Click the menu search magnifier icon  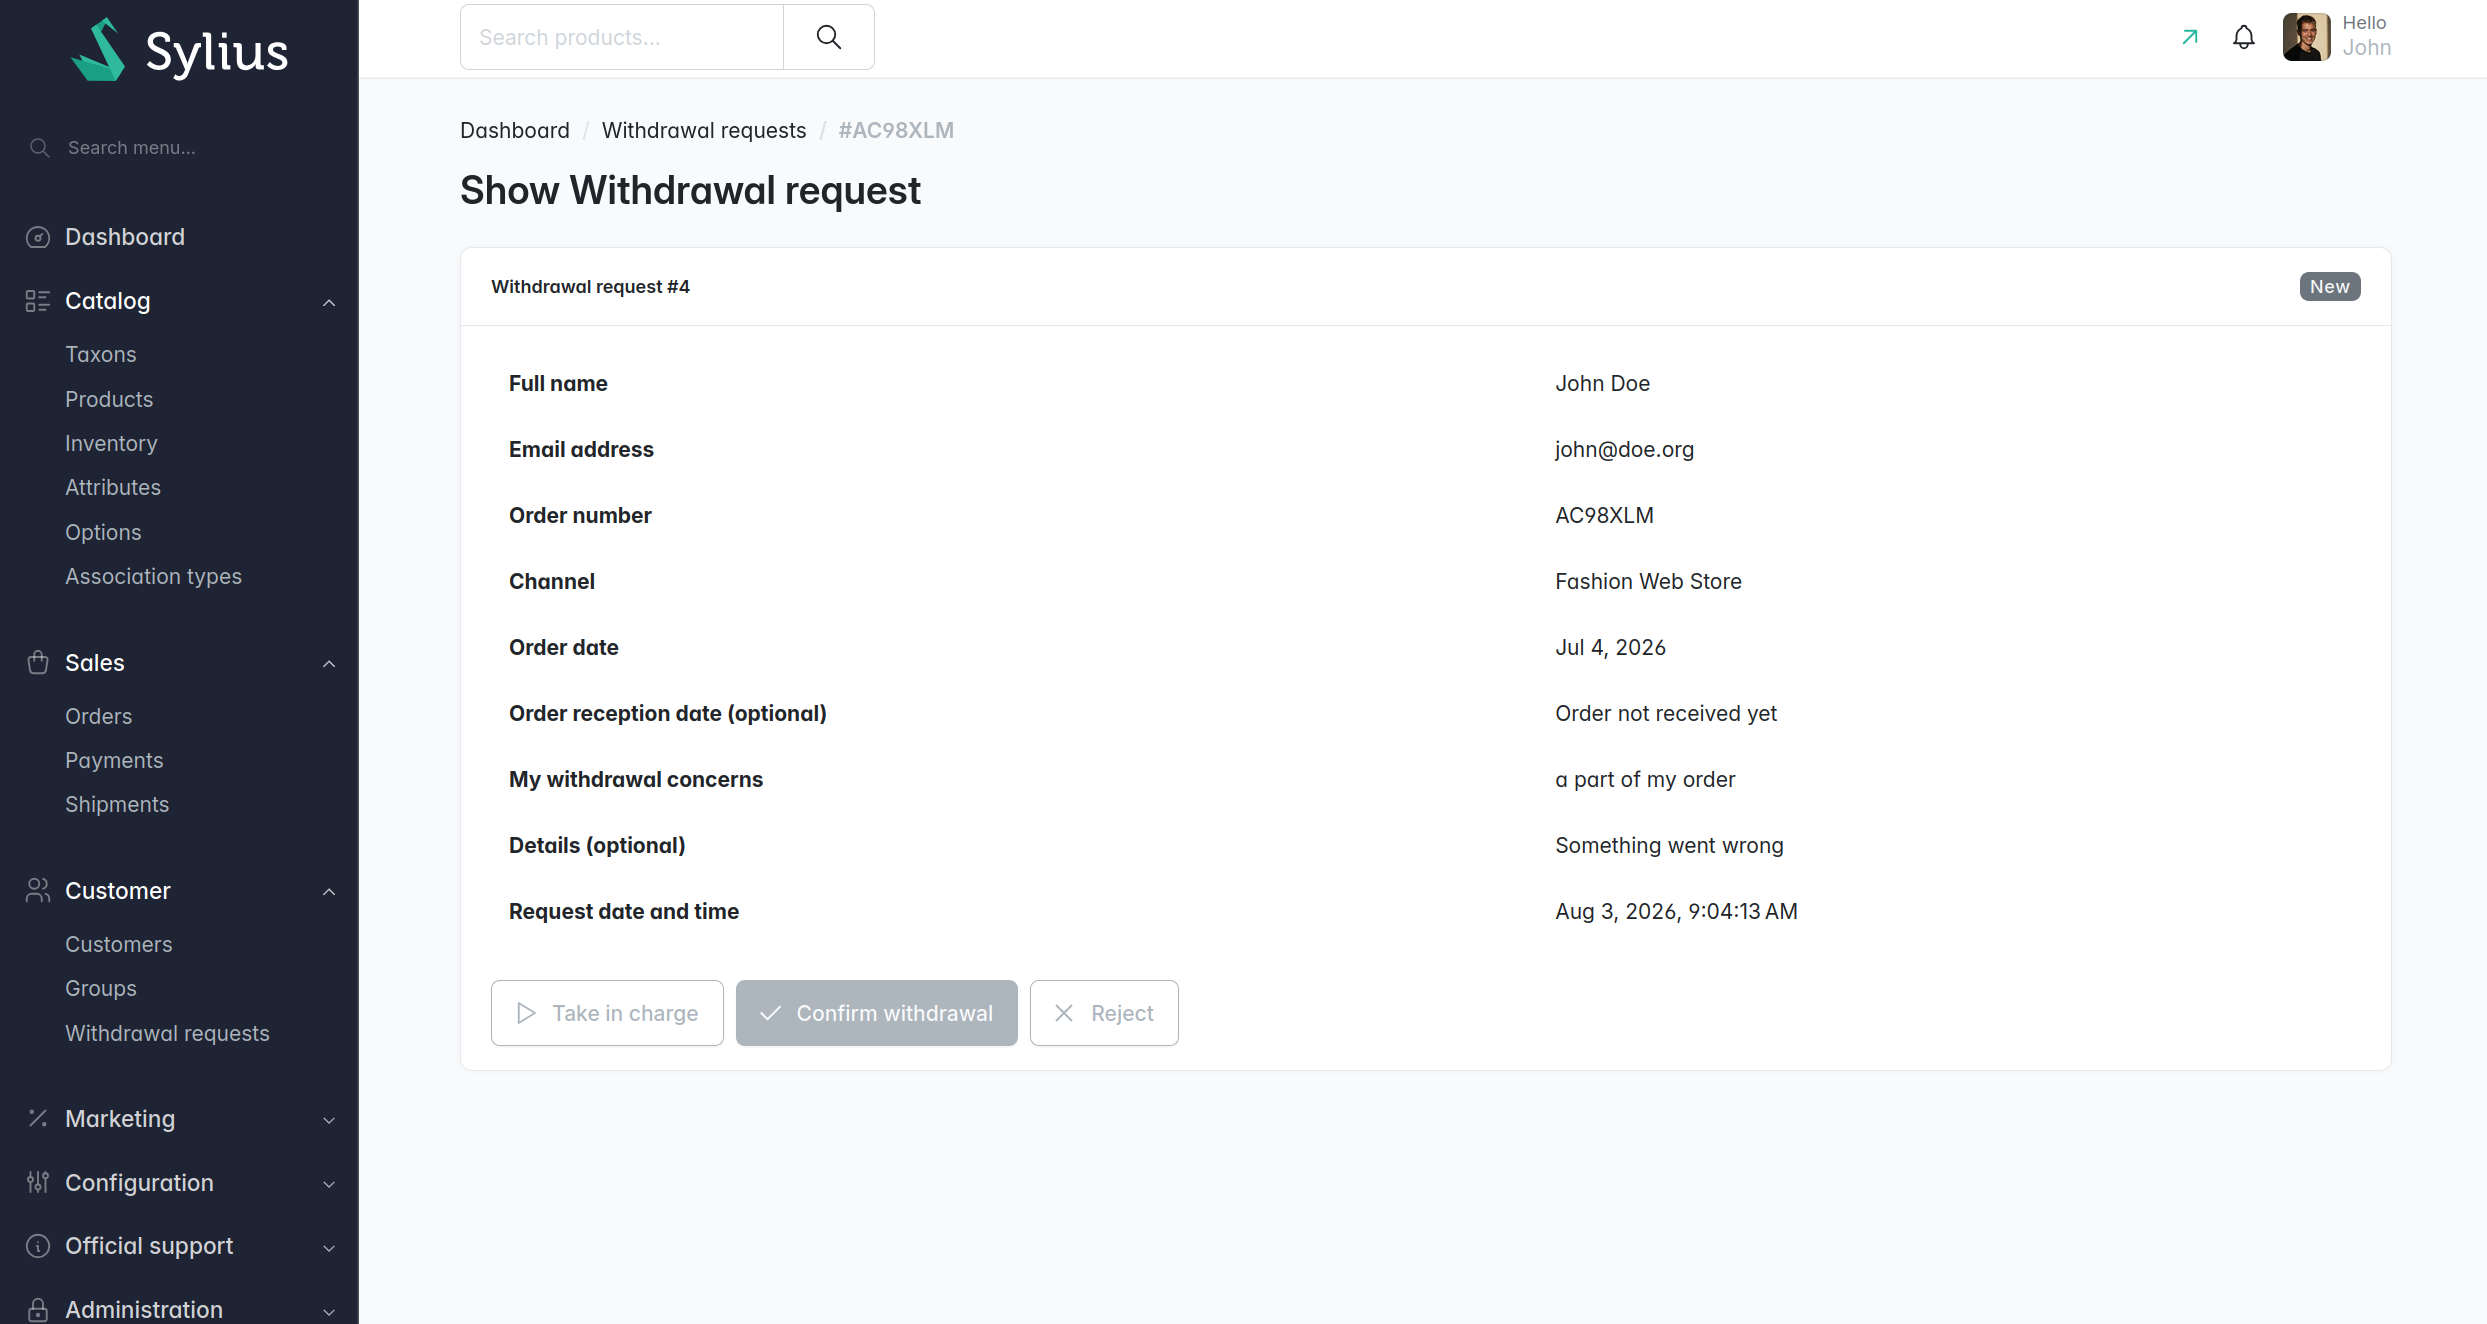[x=40, y=148]
